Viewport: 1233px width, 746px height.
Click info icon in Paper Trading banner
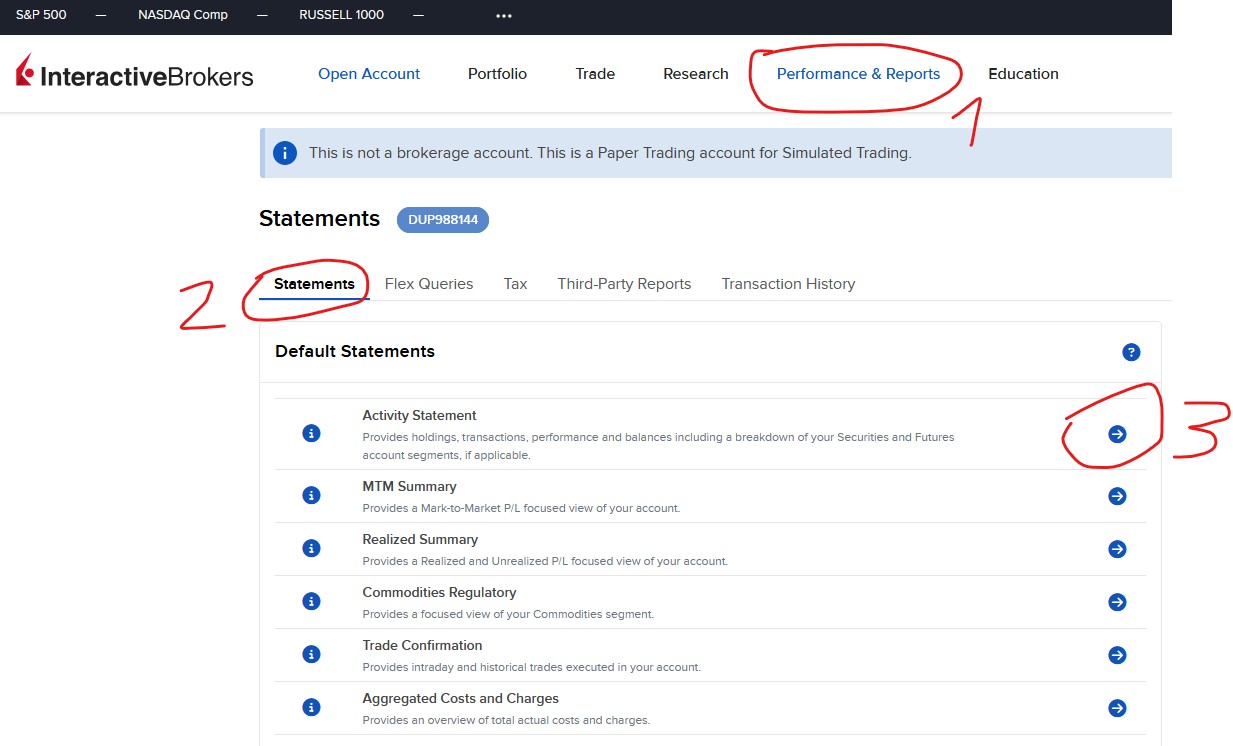click(285, 153)
